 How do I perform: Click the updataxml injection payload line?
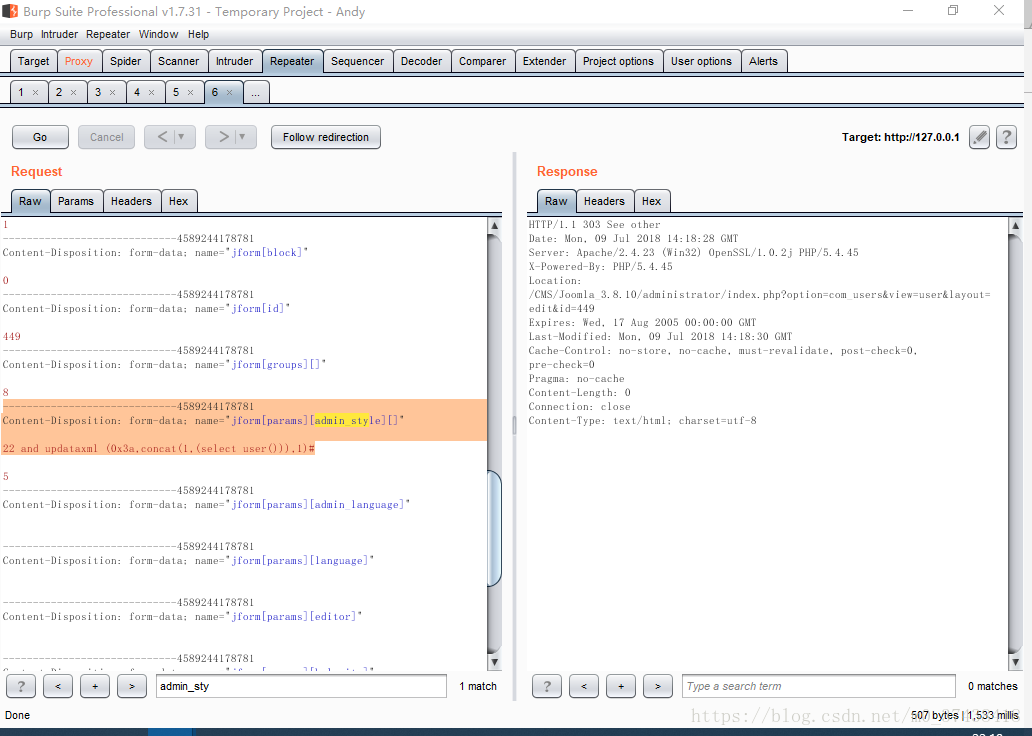[x=159, y=448]
